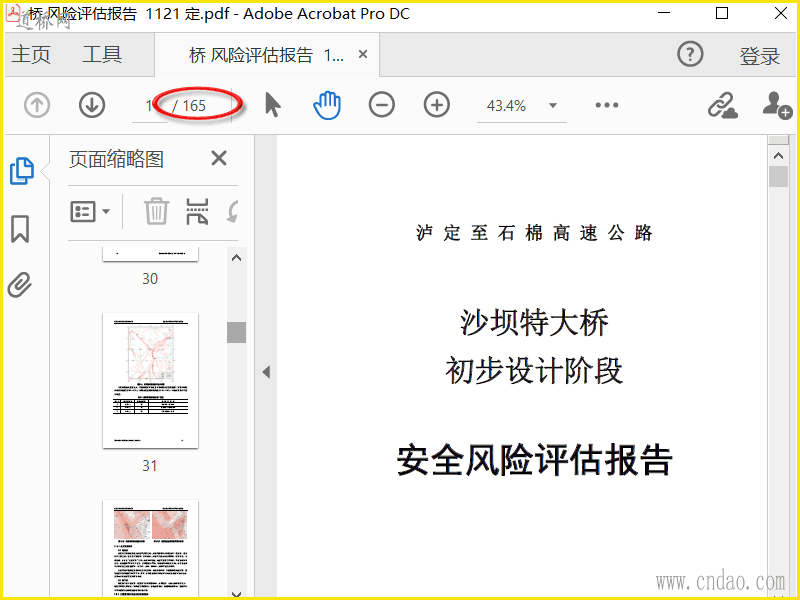
Task: Minimize the Acrobat window
Action: point(664,13)
